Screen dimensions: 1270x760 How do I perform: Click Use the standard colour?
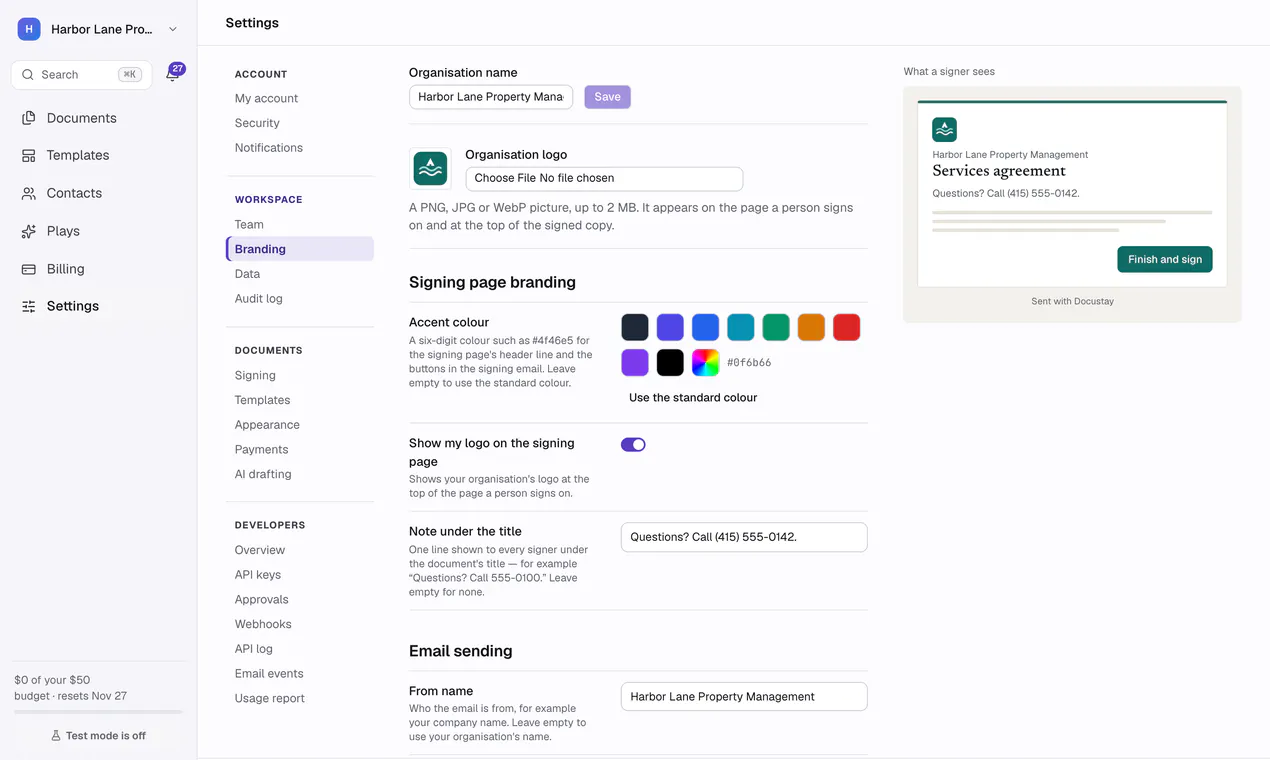point(693,398)
